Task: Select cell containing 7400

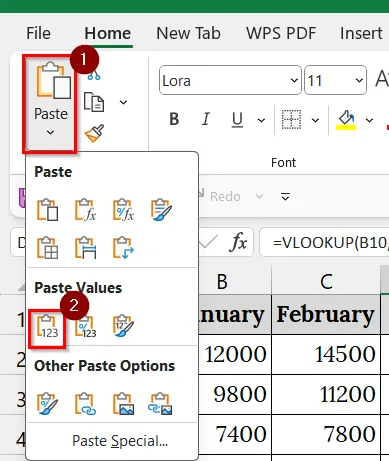Action: pos(235,434)
